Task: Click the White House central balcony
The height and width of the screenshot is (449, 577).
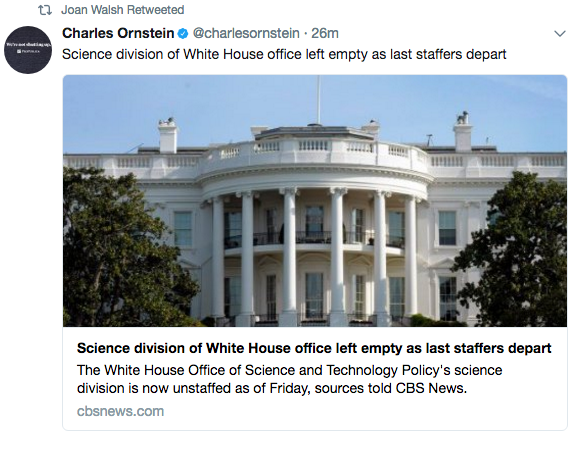Action: tap(315, 238)
